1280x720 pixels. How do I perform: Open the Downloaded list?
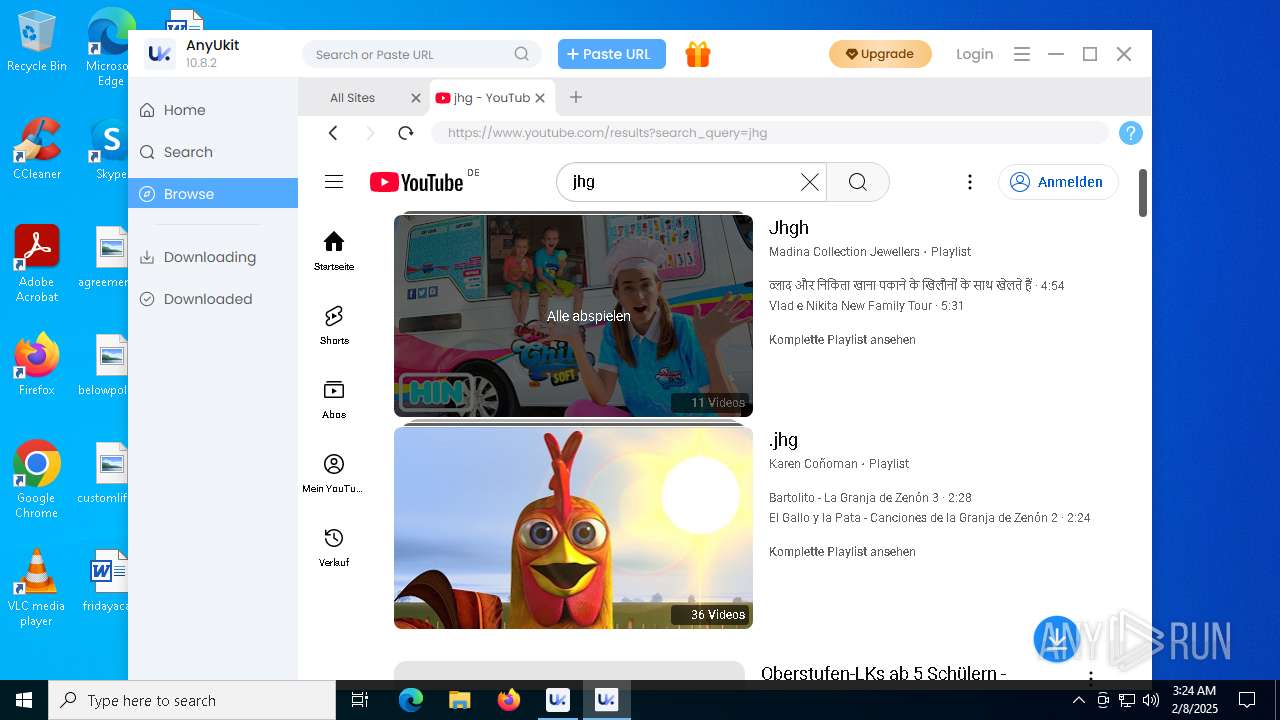pos(213,299)
